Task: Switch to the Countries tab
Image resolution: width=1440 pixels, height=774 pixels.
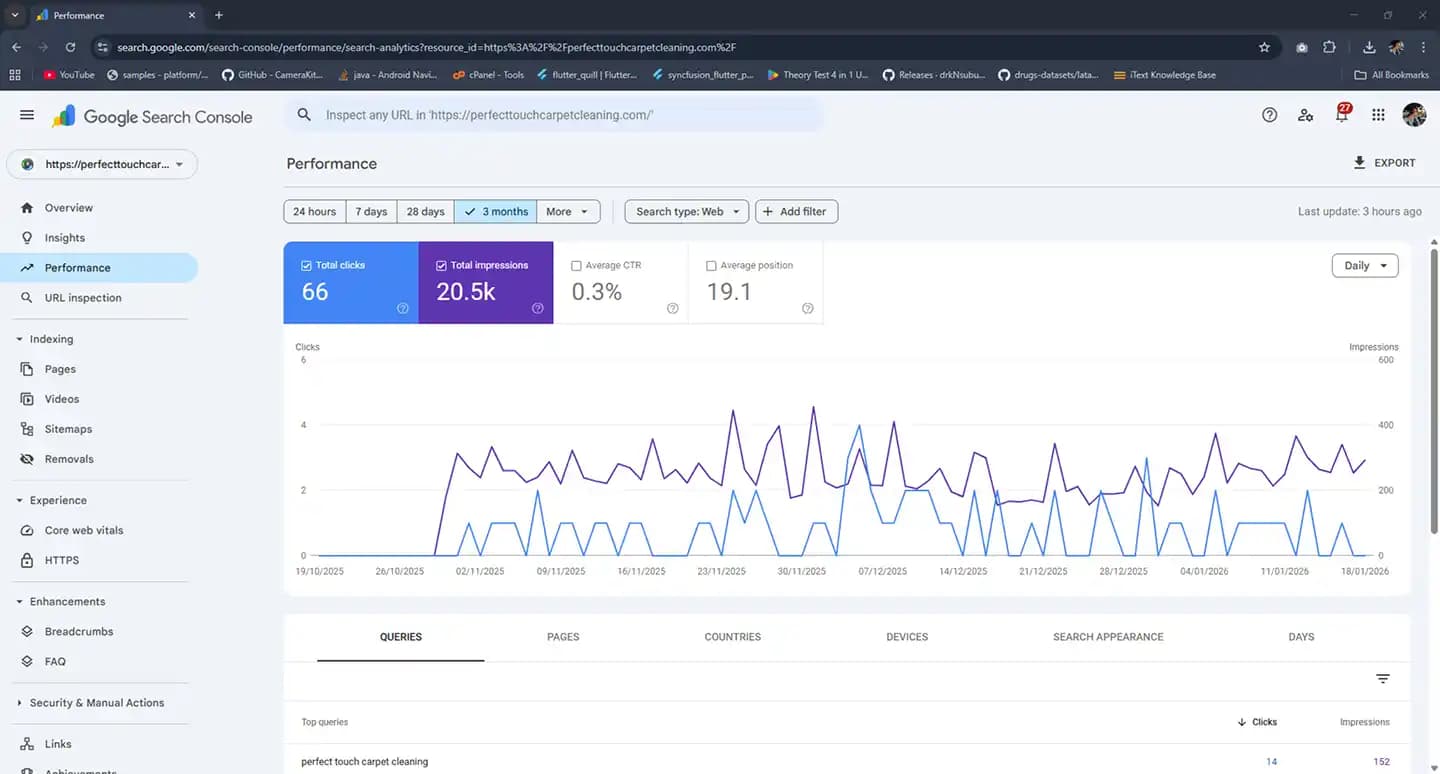Action: point(732,637)
